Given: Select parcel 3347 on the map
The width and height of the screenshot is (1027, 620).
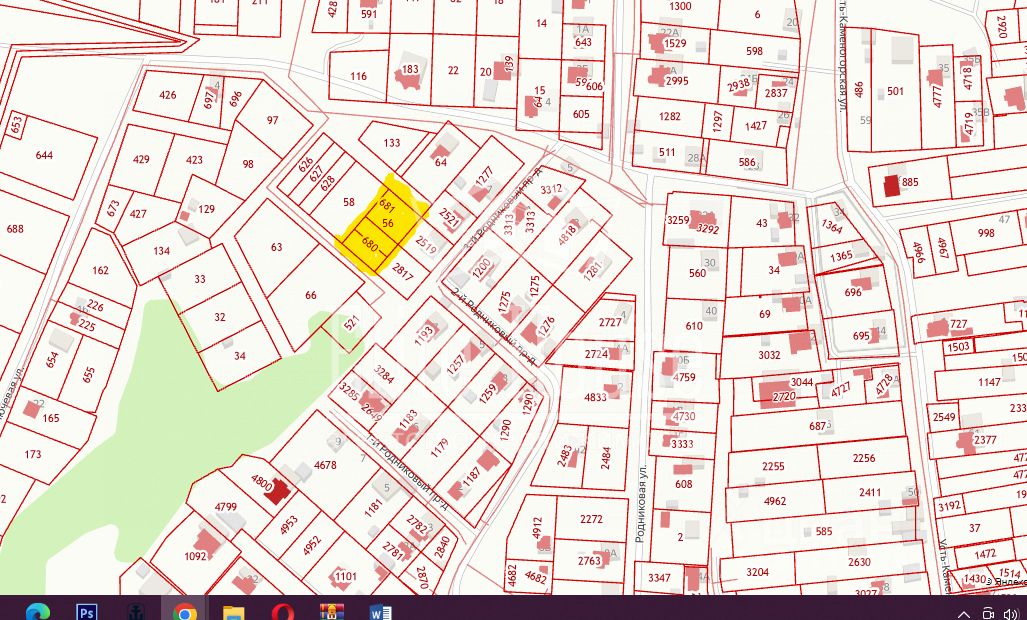Looking at the screenshot, I should click(659, 577).
